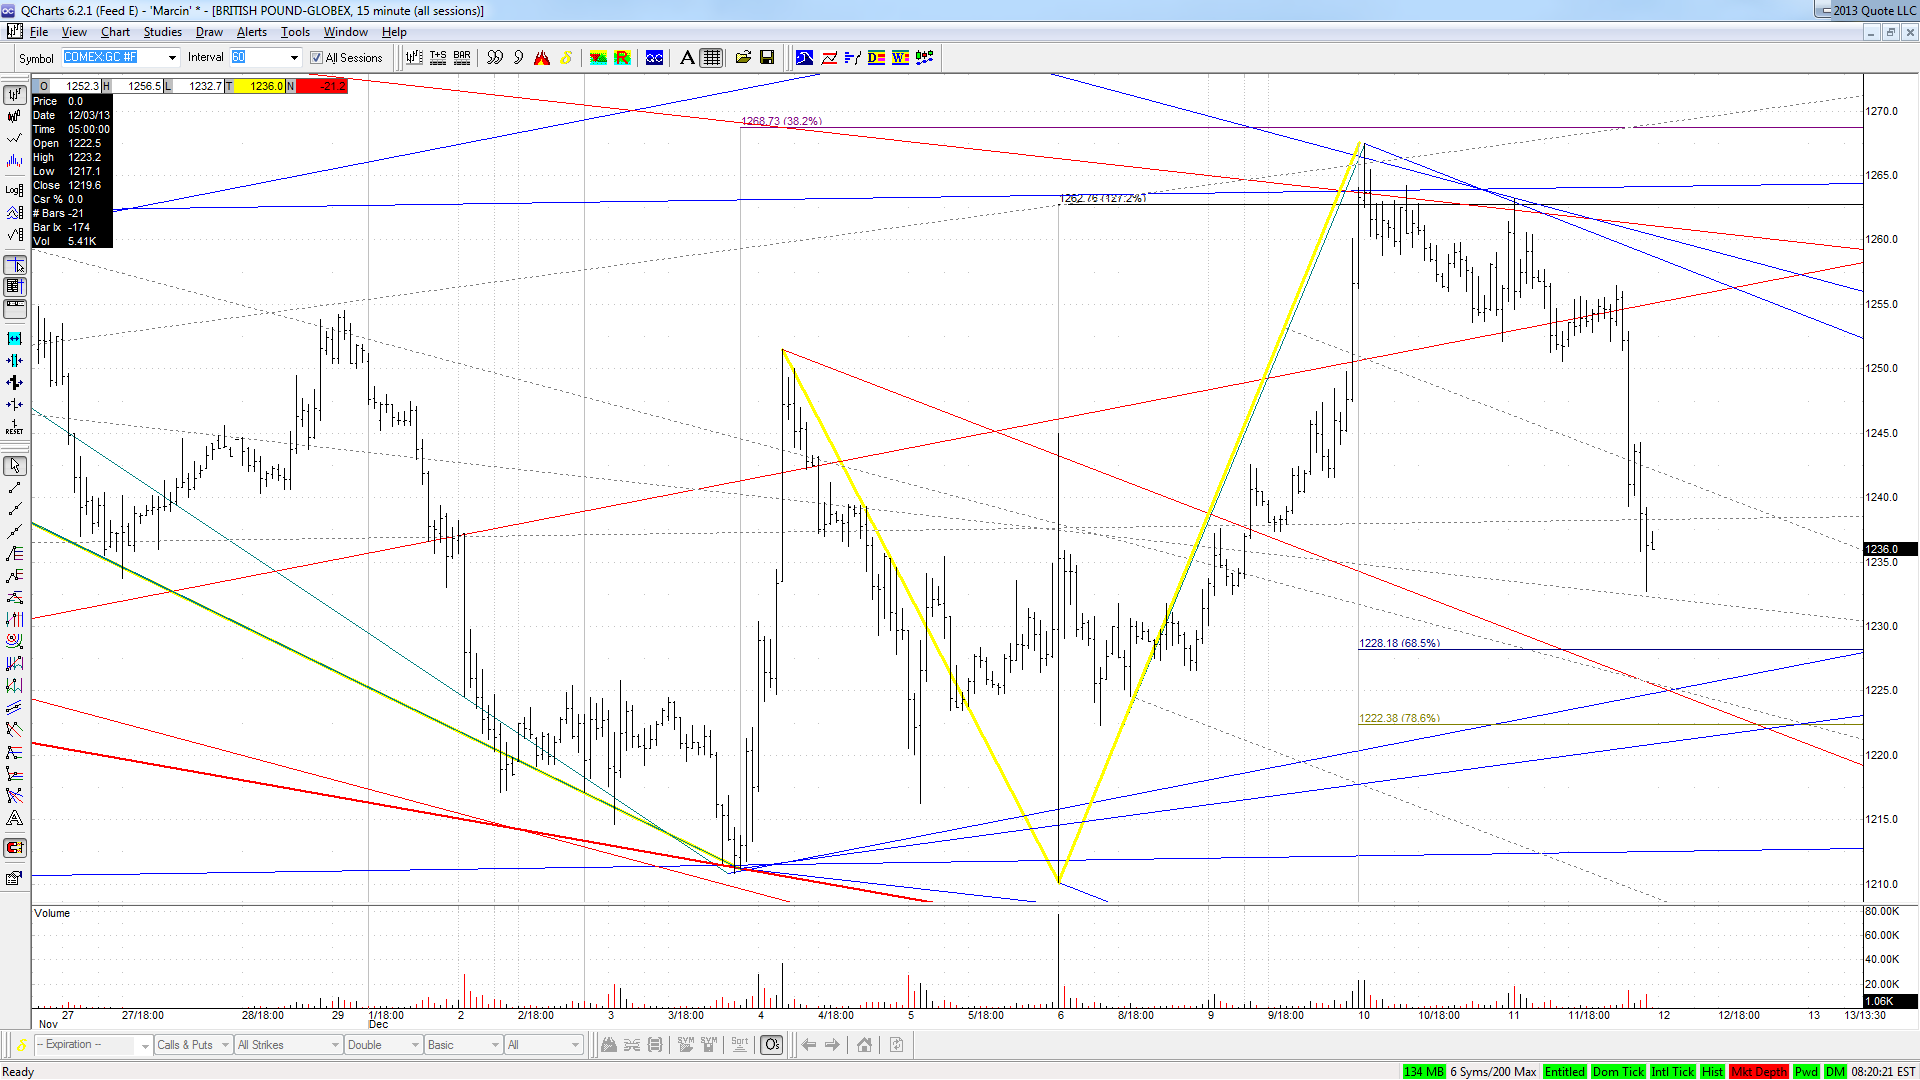Expand the Calls & Puts dropdown
Screen dimensions: 1920x1080
[225, 1045]
